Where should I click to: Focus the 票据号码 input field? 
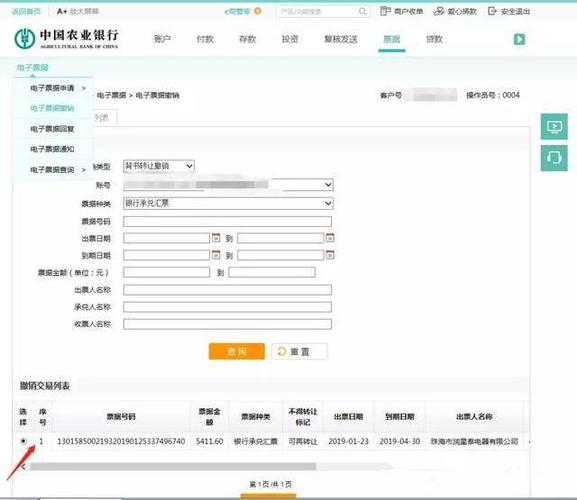(x=227, y=221)
